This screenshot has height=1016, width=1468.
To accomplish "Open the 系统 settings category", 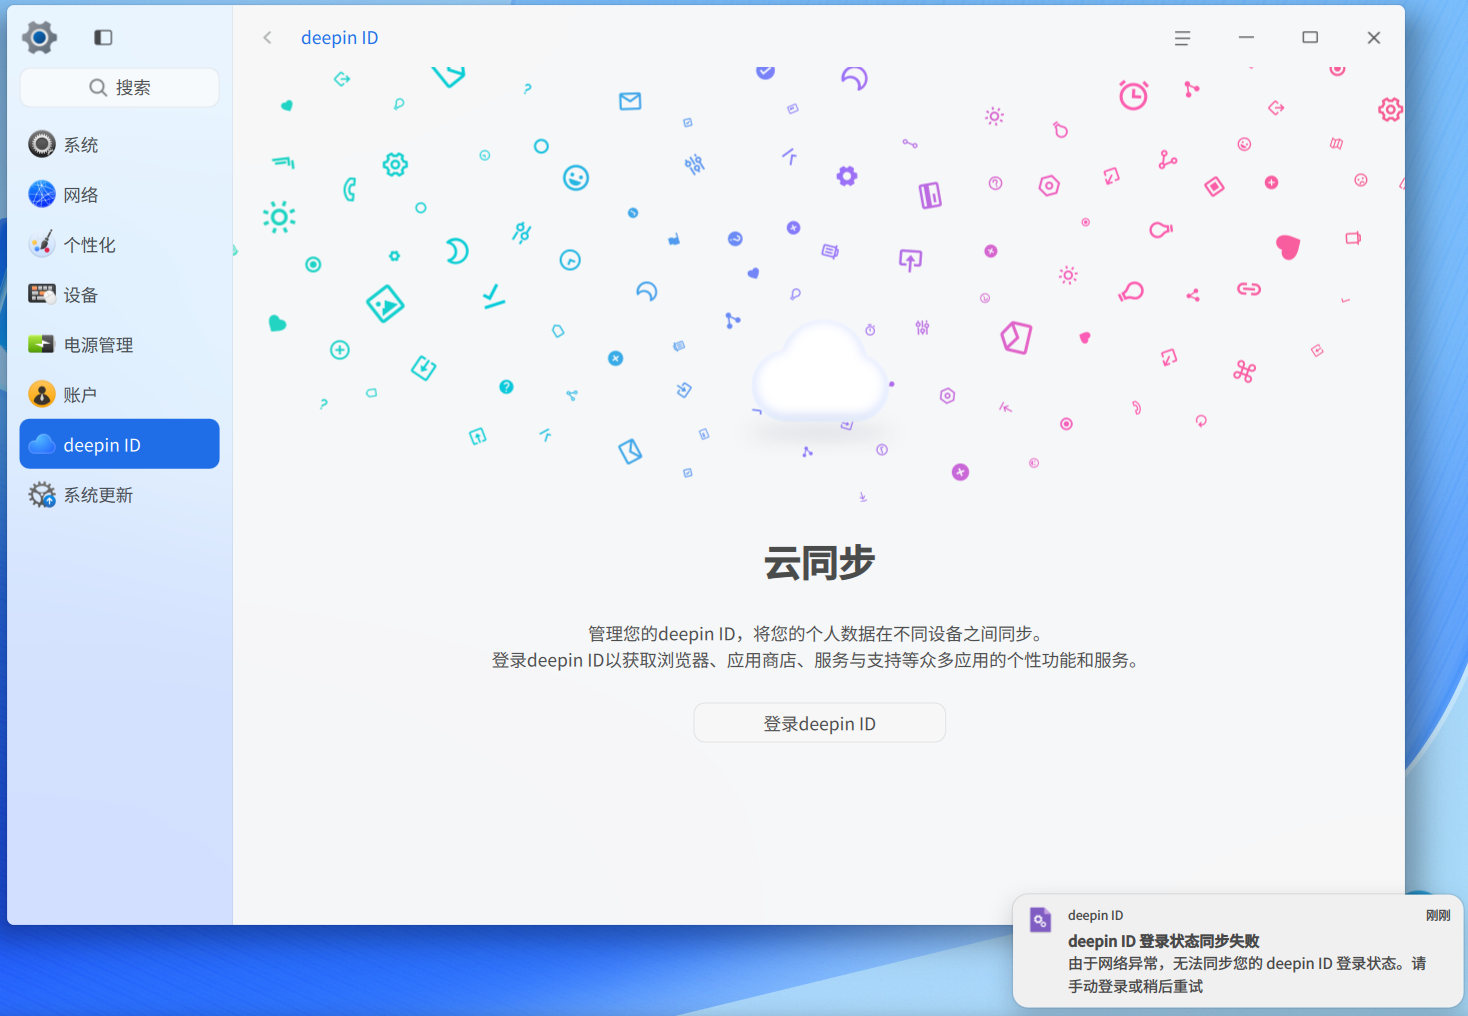I will tap(119, 145).
